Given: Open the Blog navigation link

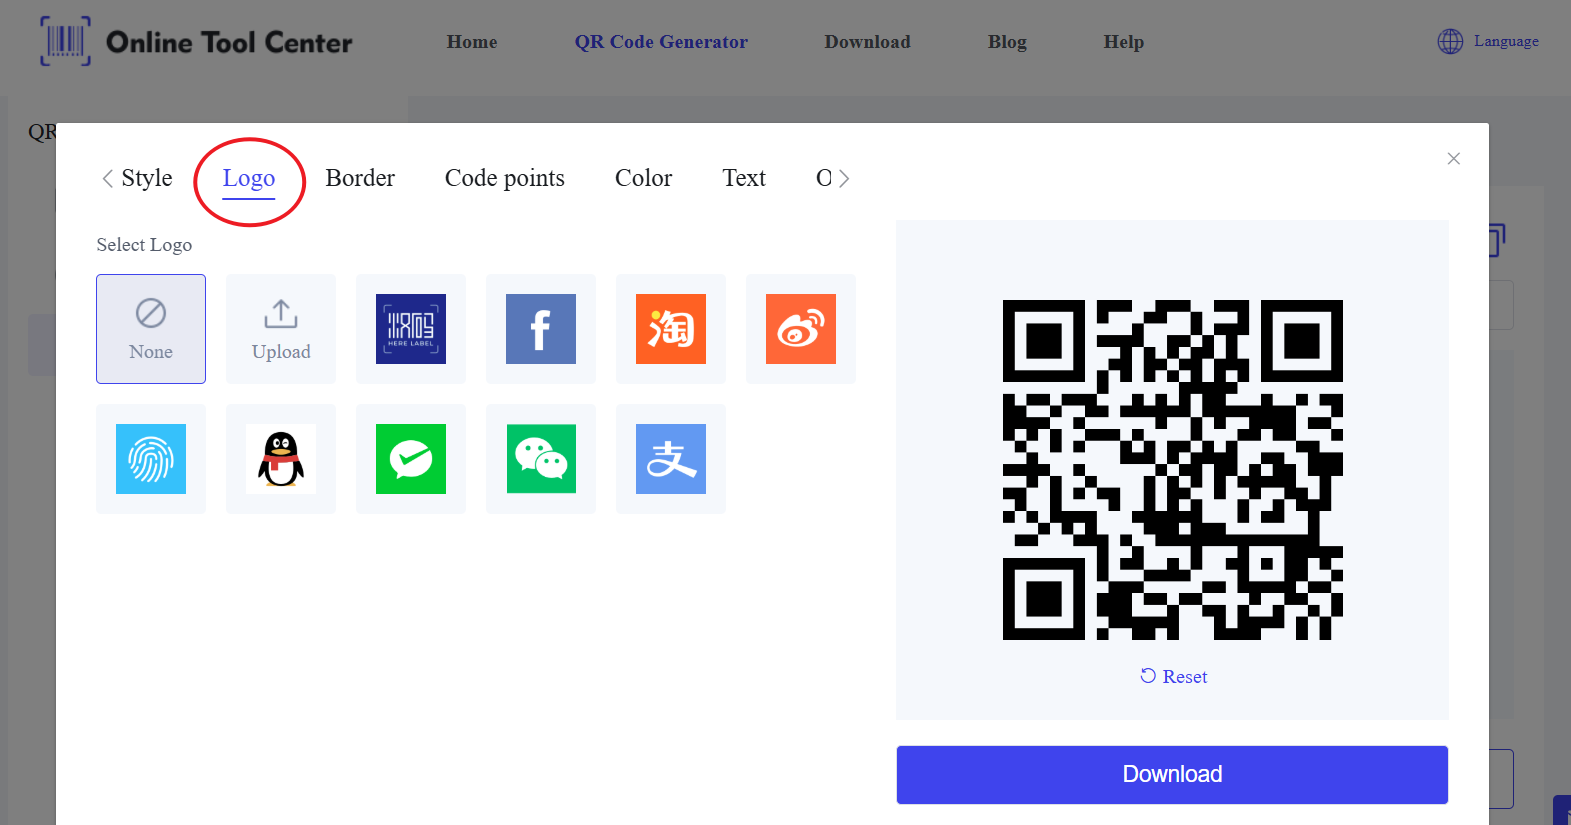Looking at the screenshot, I should coord(1007,42).
